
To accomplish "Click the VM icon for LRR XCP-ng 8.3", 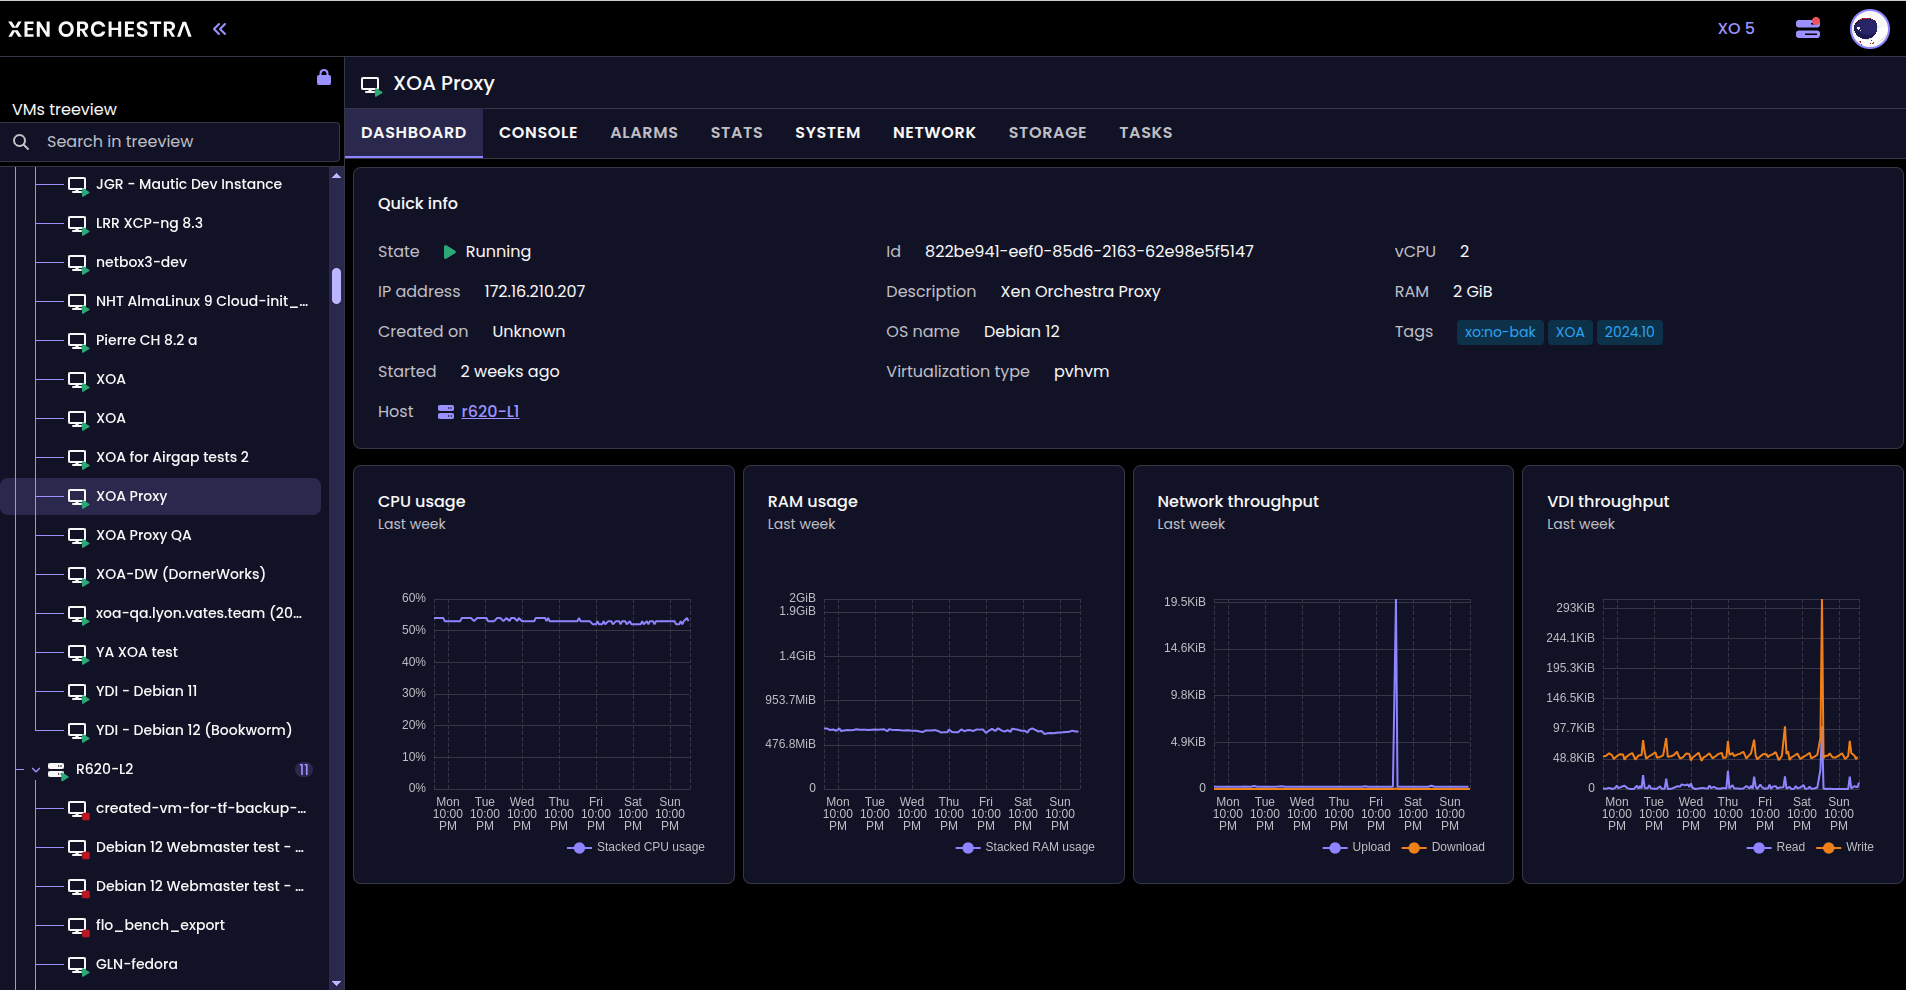I will 78,224.
